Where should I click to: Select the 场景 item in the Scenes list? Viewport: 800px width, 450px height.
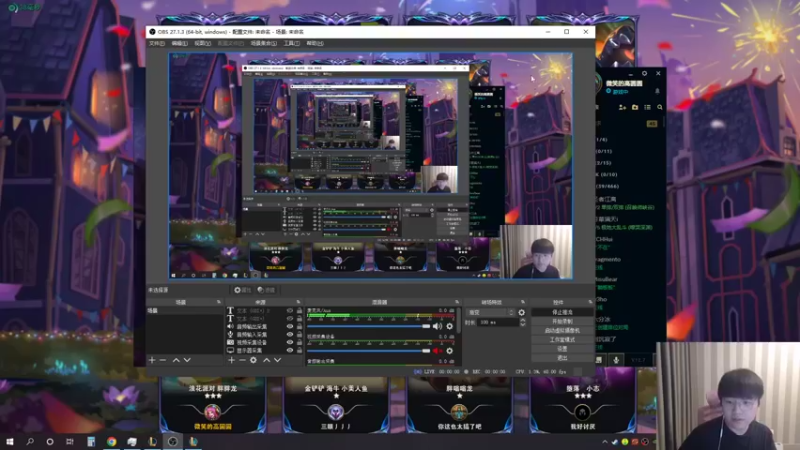[184, 311]
